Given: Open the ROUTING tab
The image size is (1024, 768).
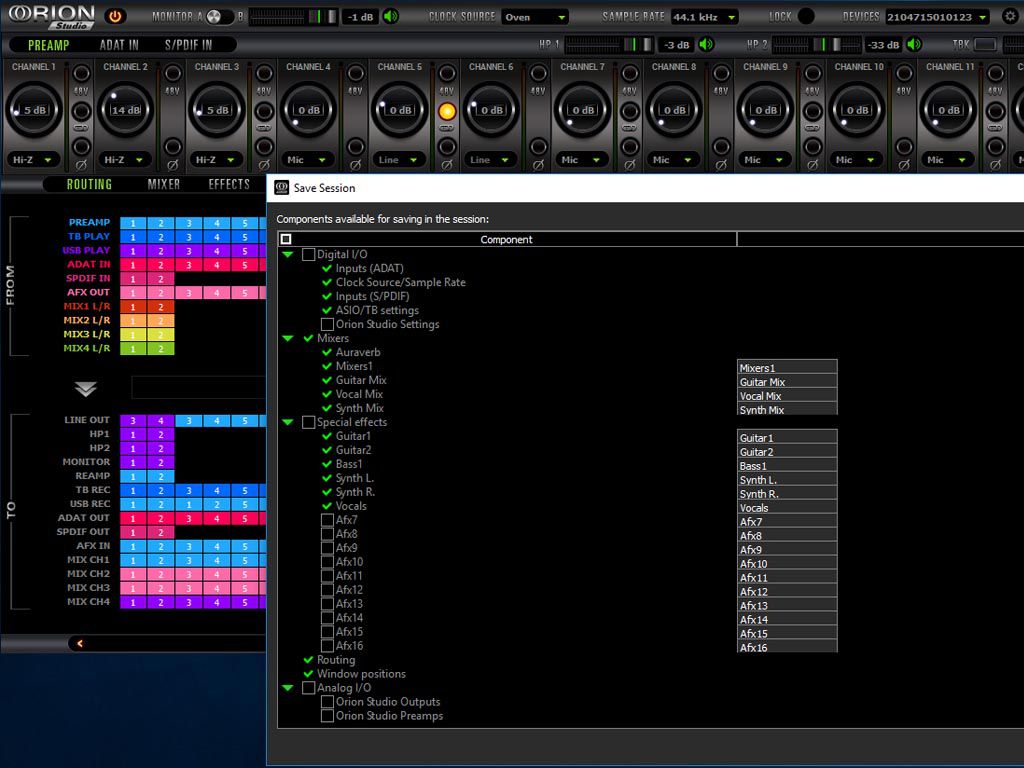Looking at the screenshot, I should tap(89, 185).
